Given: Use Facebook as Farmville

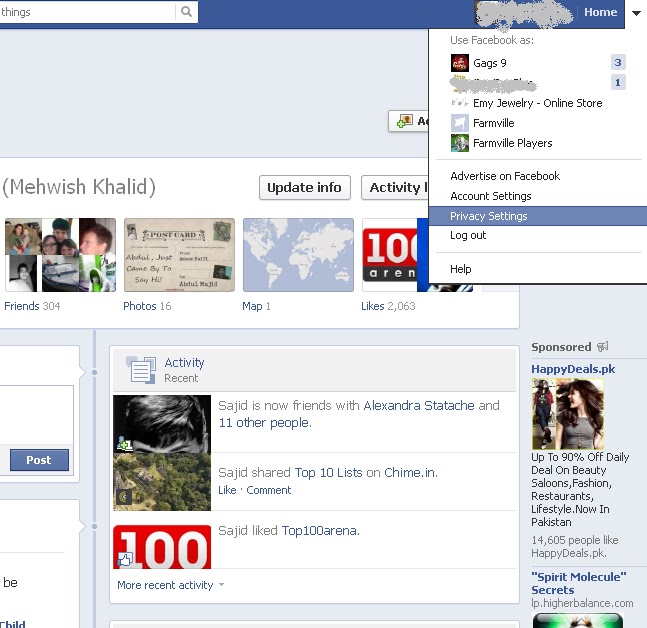Looking at the screenshot, I should pos(494,123).
